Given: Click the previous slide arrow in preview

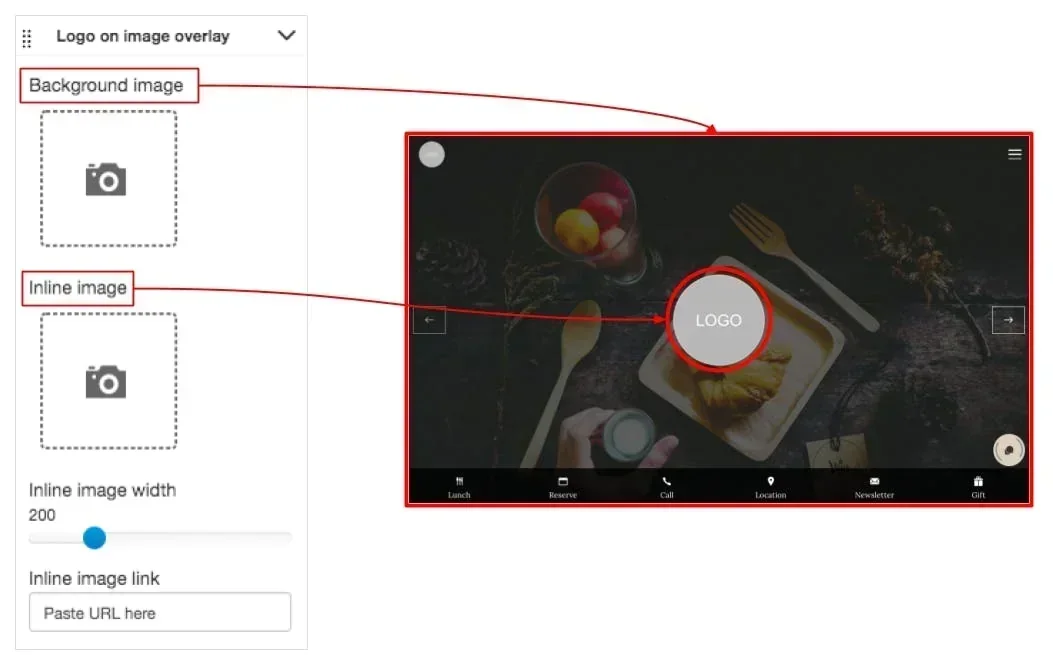Looking at the screenshot, I should (430, 320).
